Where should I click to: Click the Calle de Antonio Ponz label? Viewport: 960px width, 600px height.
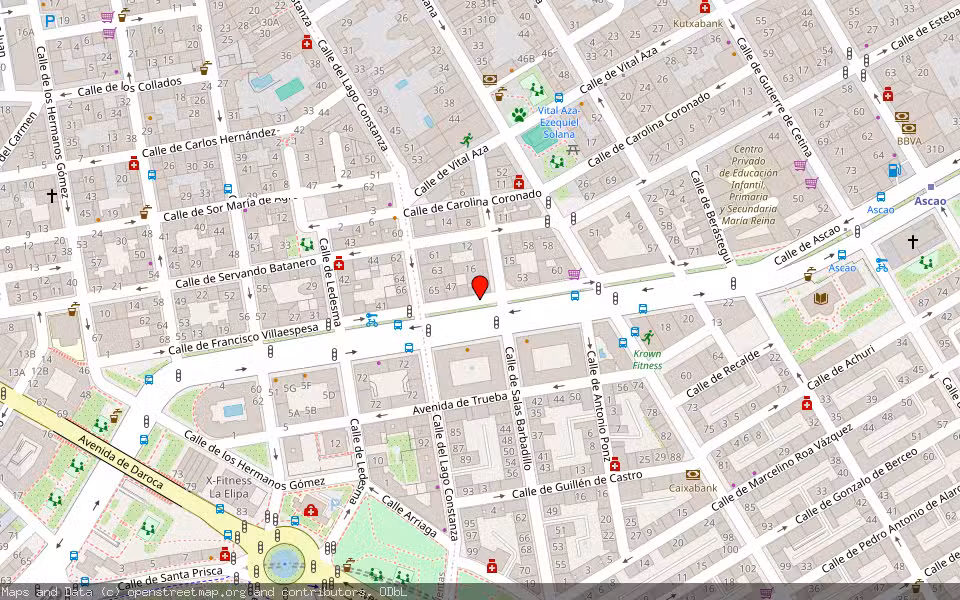pyautogui.click(x=599, y=405)
